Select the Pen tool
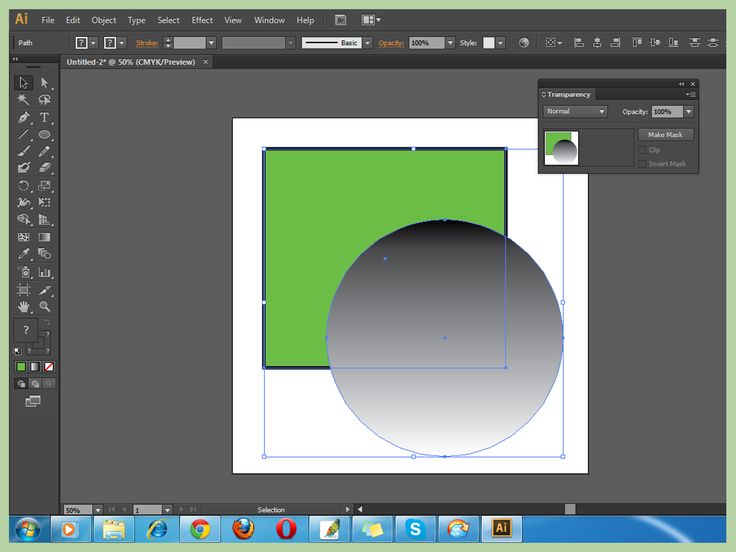 click(x=23, y=117)
